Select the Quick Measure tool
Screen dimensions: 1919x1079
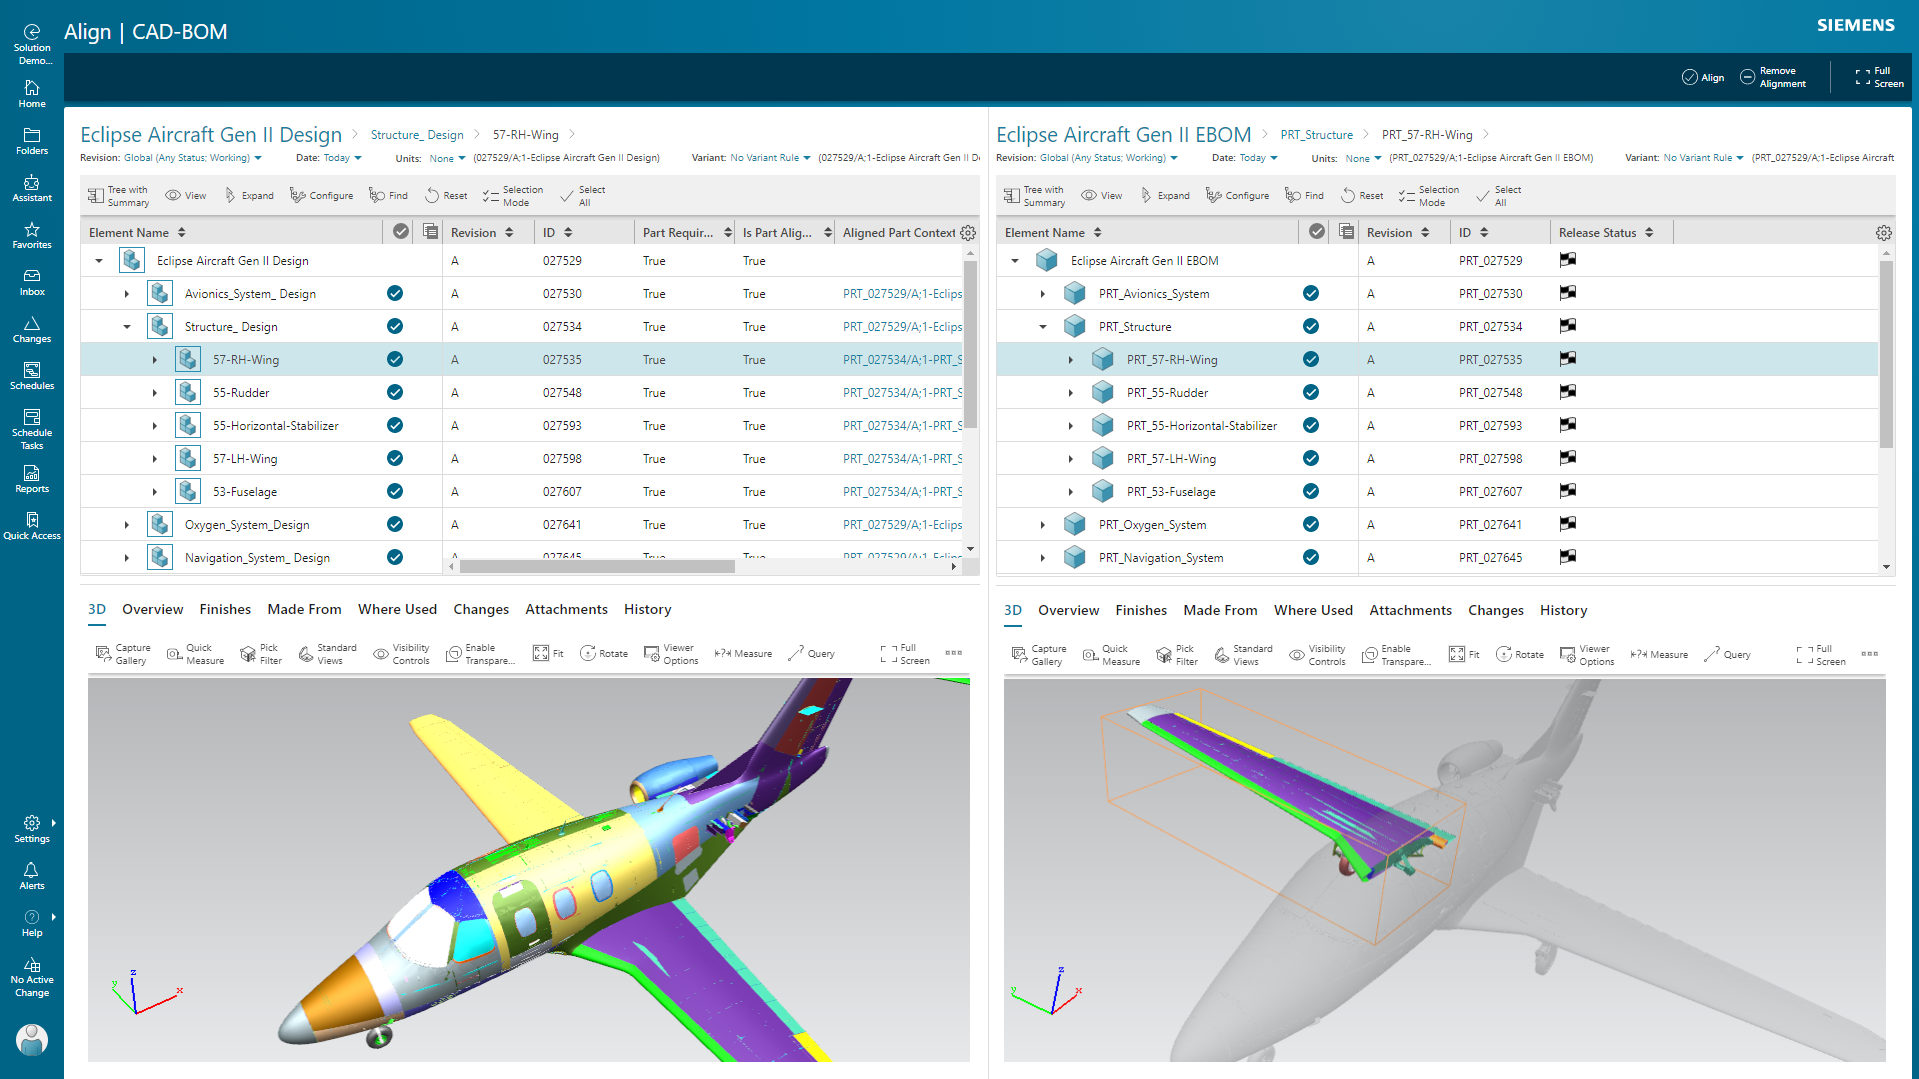[x=194, y=653]
